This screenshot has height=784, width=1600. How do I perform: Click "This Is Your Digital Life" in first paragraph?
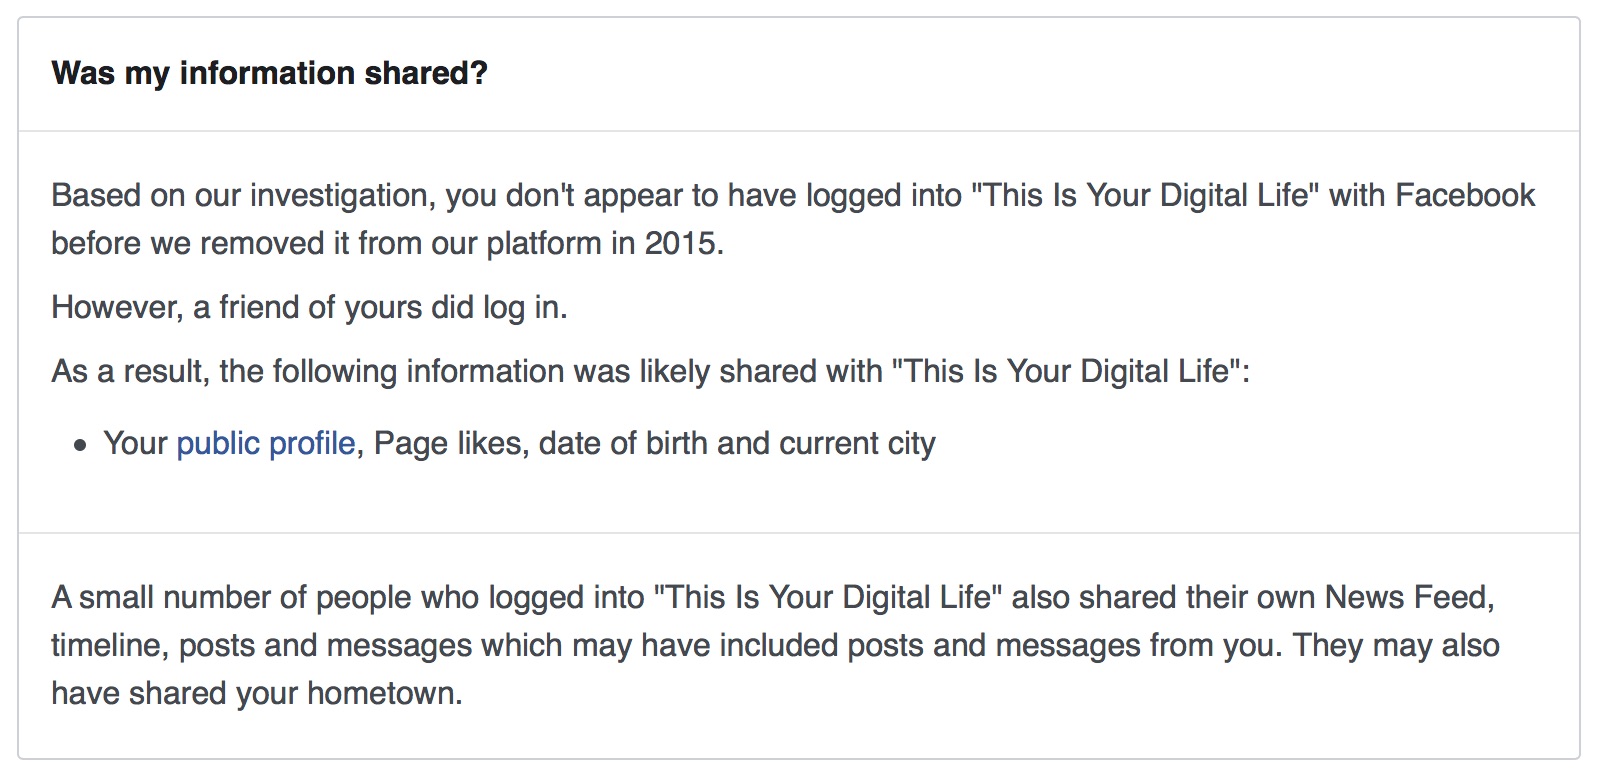tap(1146, 195)
